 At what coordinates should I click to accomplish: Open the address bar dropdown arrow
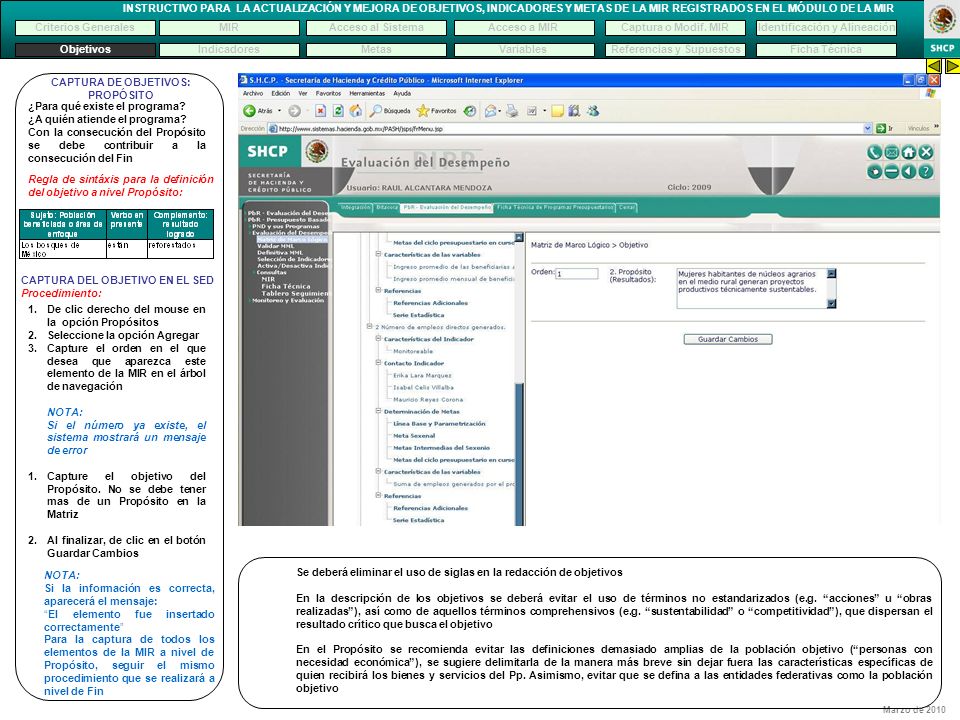(868, 129)
